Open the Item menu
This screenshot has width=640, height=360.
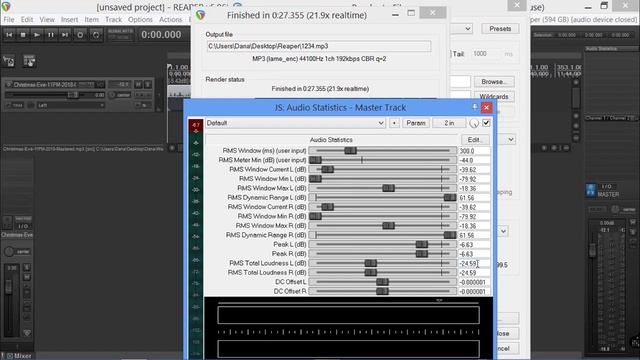(91, 20)
